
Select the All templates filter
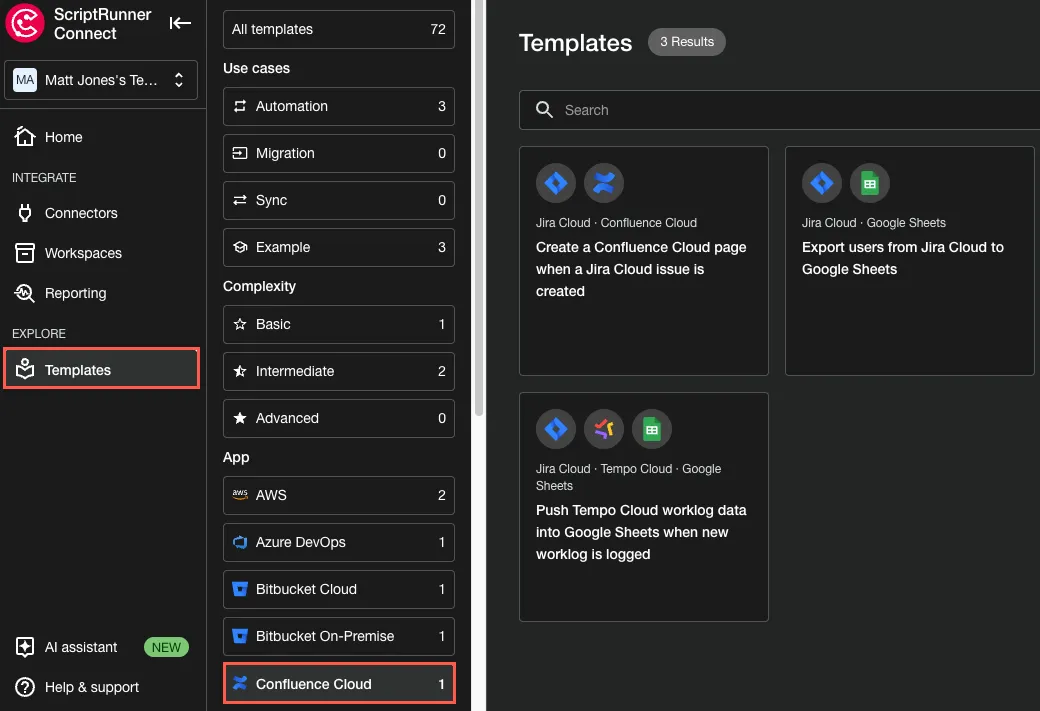pos(339,29)
